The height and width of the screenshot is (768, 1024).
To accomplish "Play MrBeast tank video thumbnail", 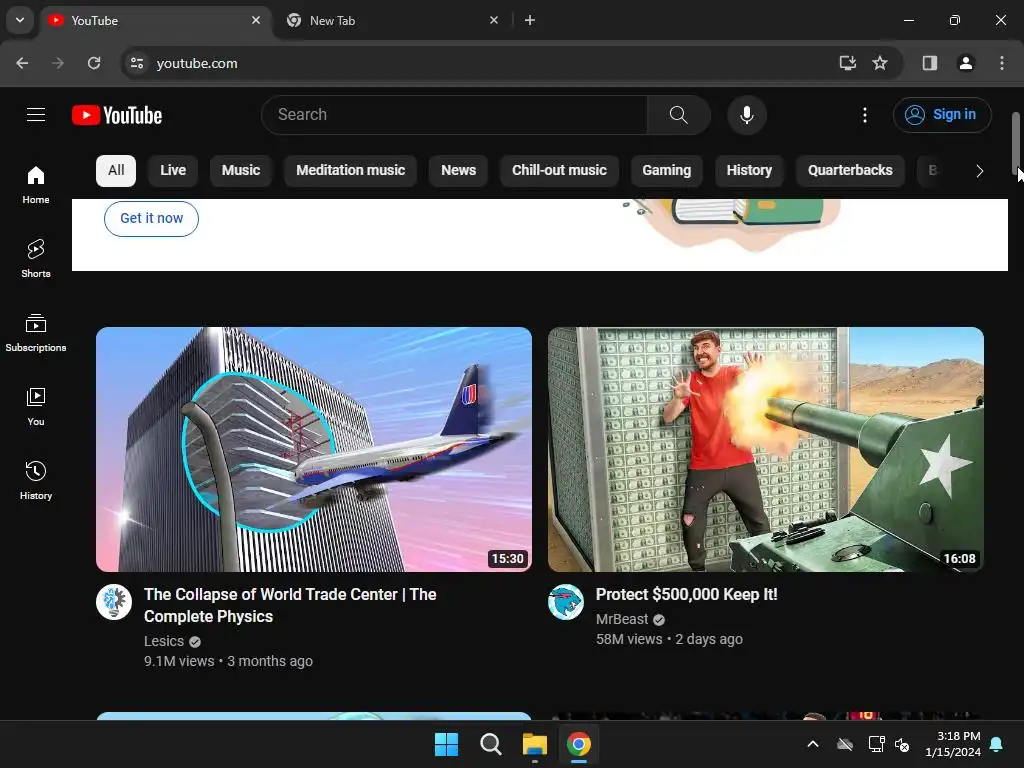I will (x=765, y=449).
